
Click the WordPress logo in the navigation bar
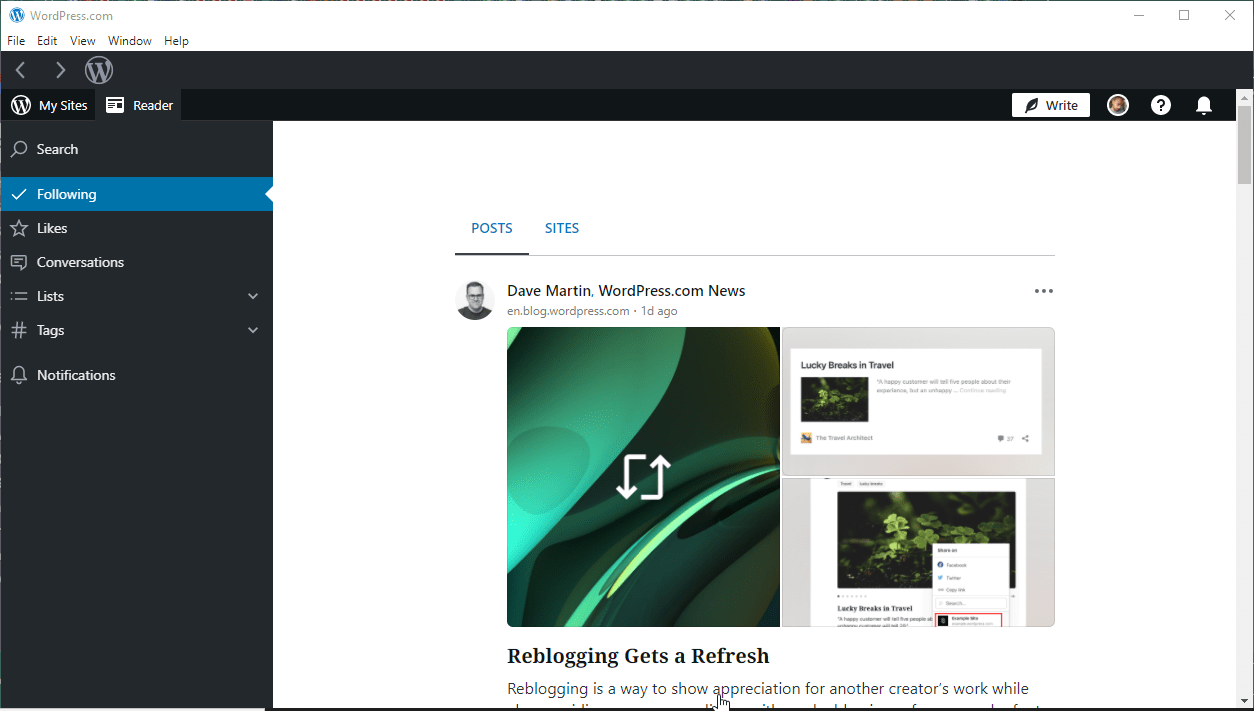(99, 70)
